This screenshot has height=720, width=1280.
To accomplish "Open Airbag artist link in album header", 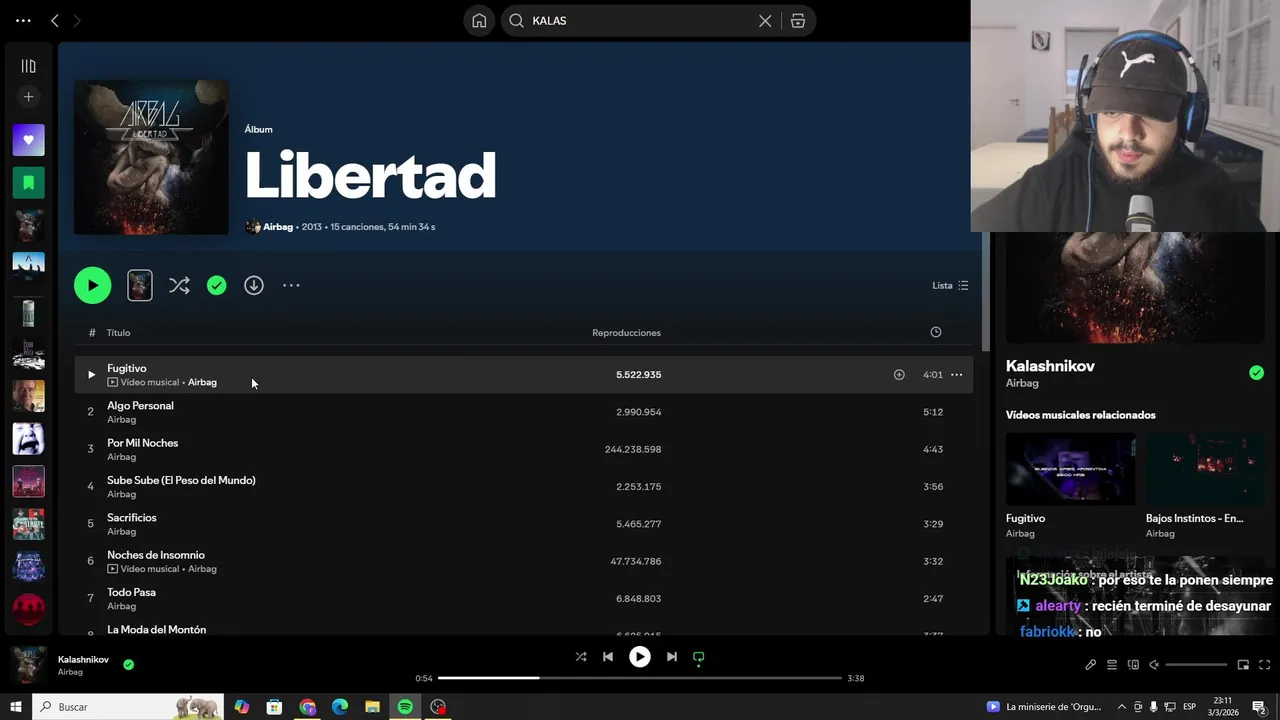I will click(278, 227).
